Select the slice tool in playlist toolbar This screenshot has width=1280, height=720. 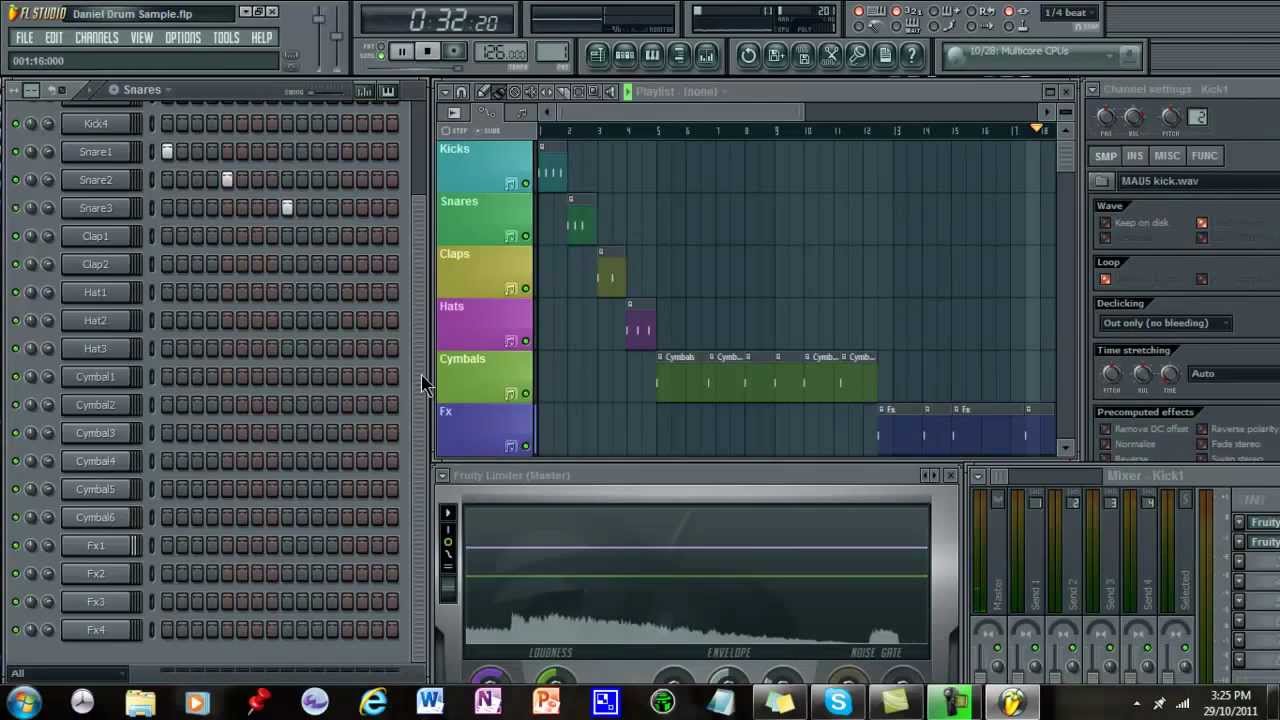point(563,91)
